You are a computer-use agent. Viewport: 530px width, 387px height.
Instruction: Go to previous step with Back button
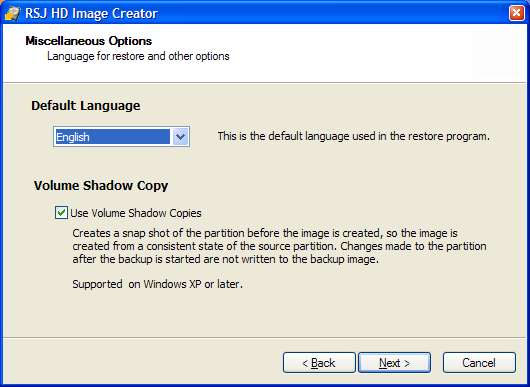tap(319, 363)
